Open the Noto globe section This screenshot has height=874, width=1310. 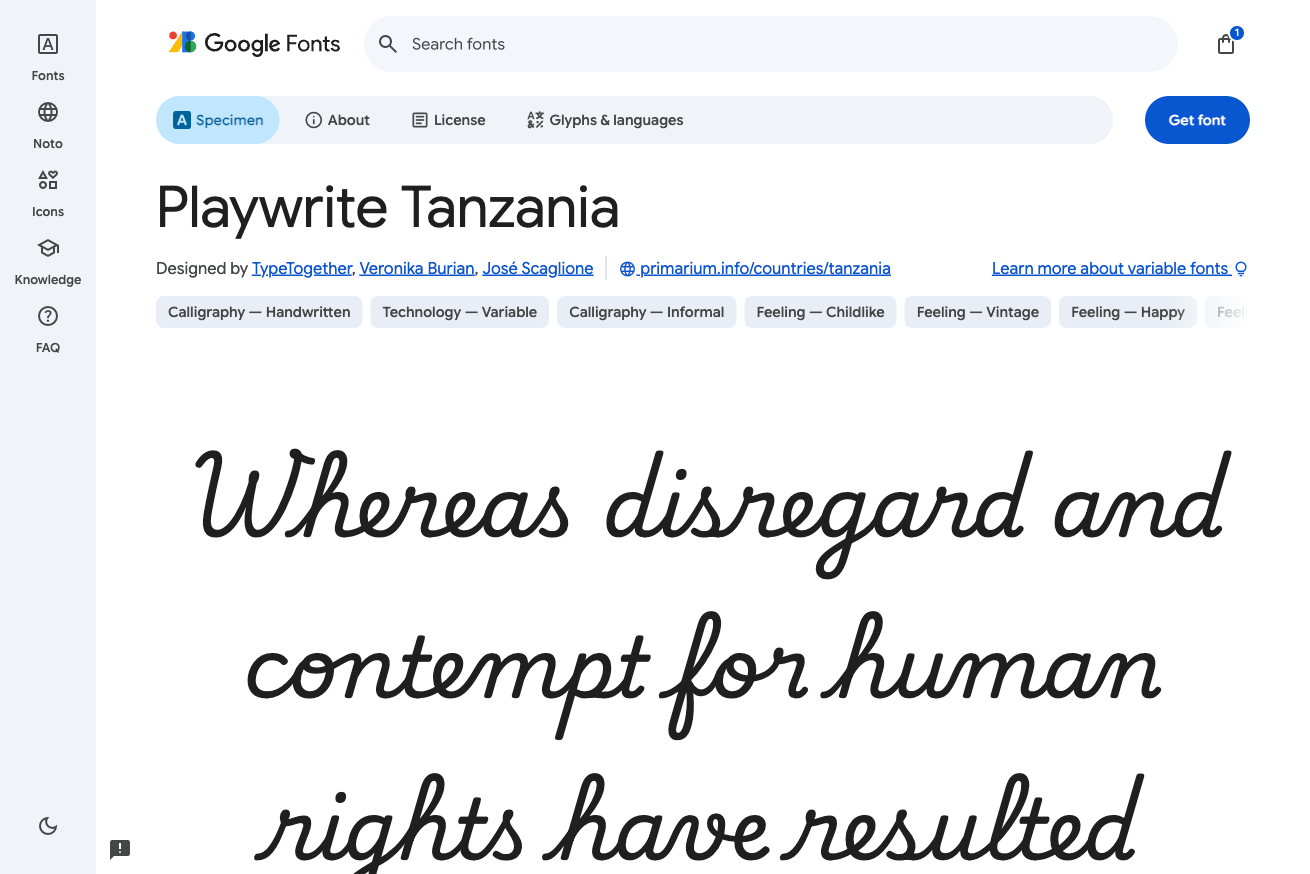48,124
